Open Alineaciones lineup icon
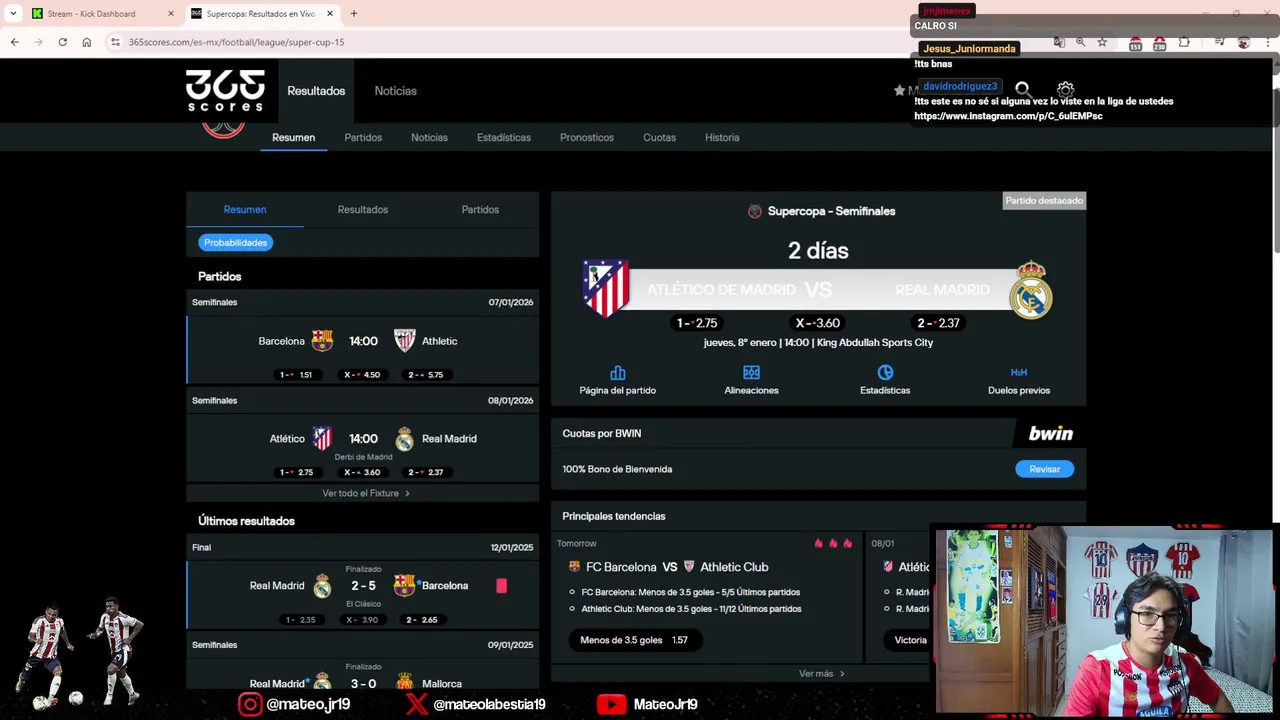The height and width of the screenshot is (720, 1280). click(751, 373)
